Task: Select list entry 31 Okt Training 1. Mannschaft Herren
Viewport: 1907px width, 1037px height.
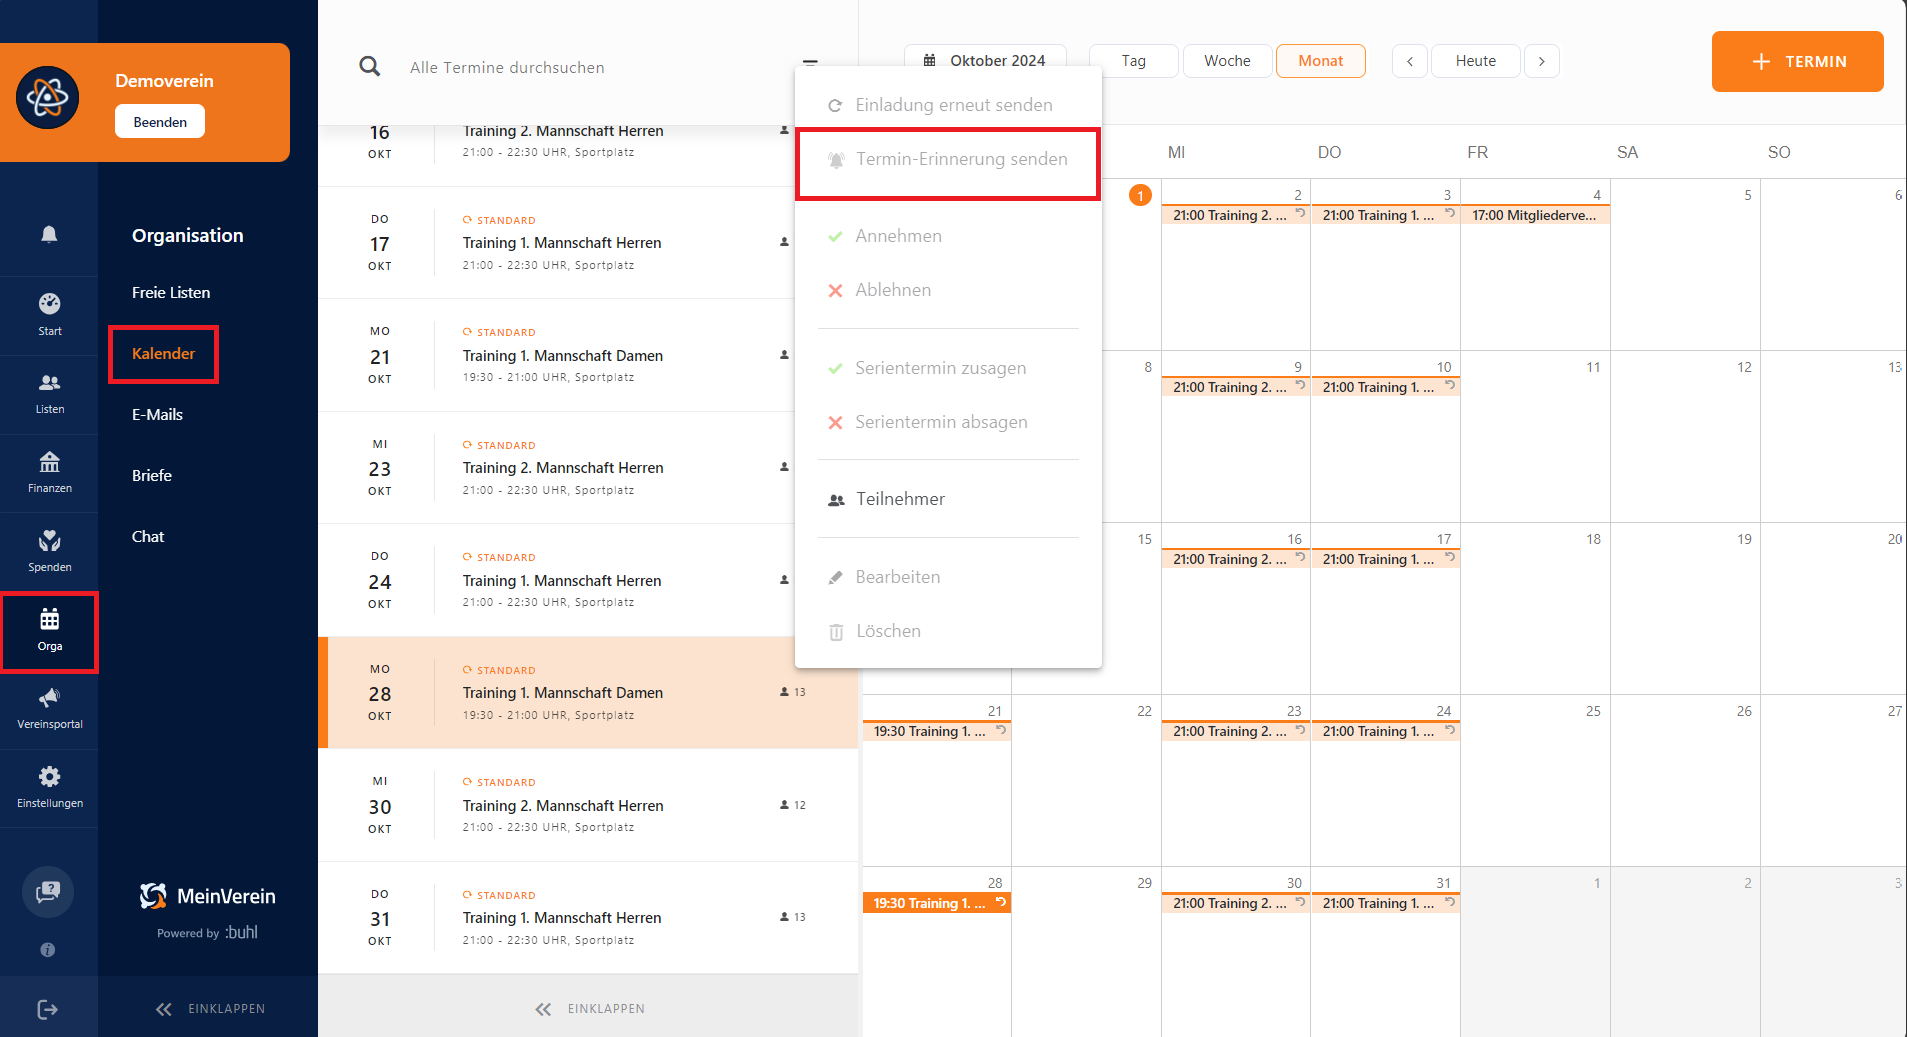Action: click(588, 918)
